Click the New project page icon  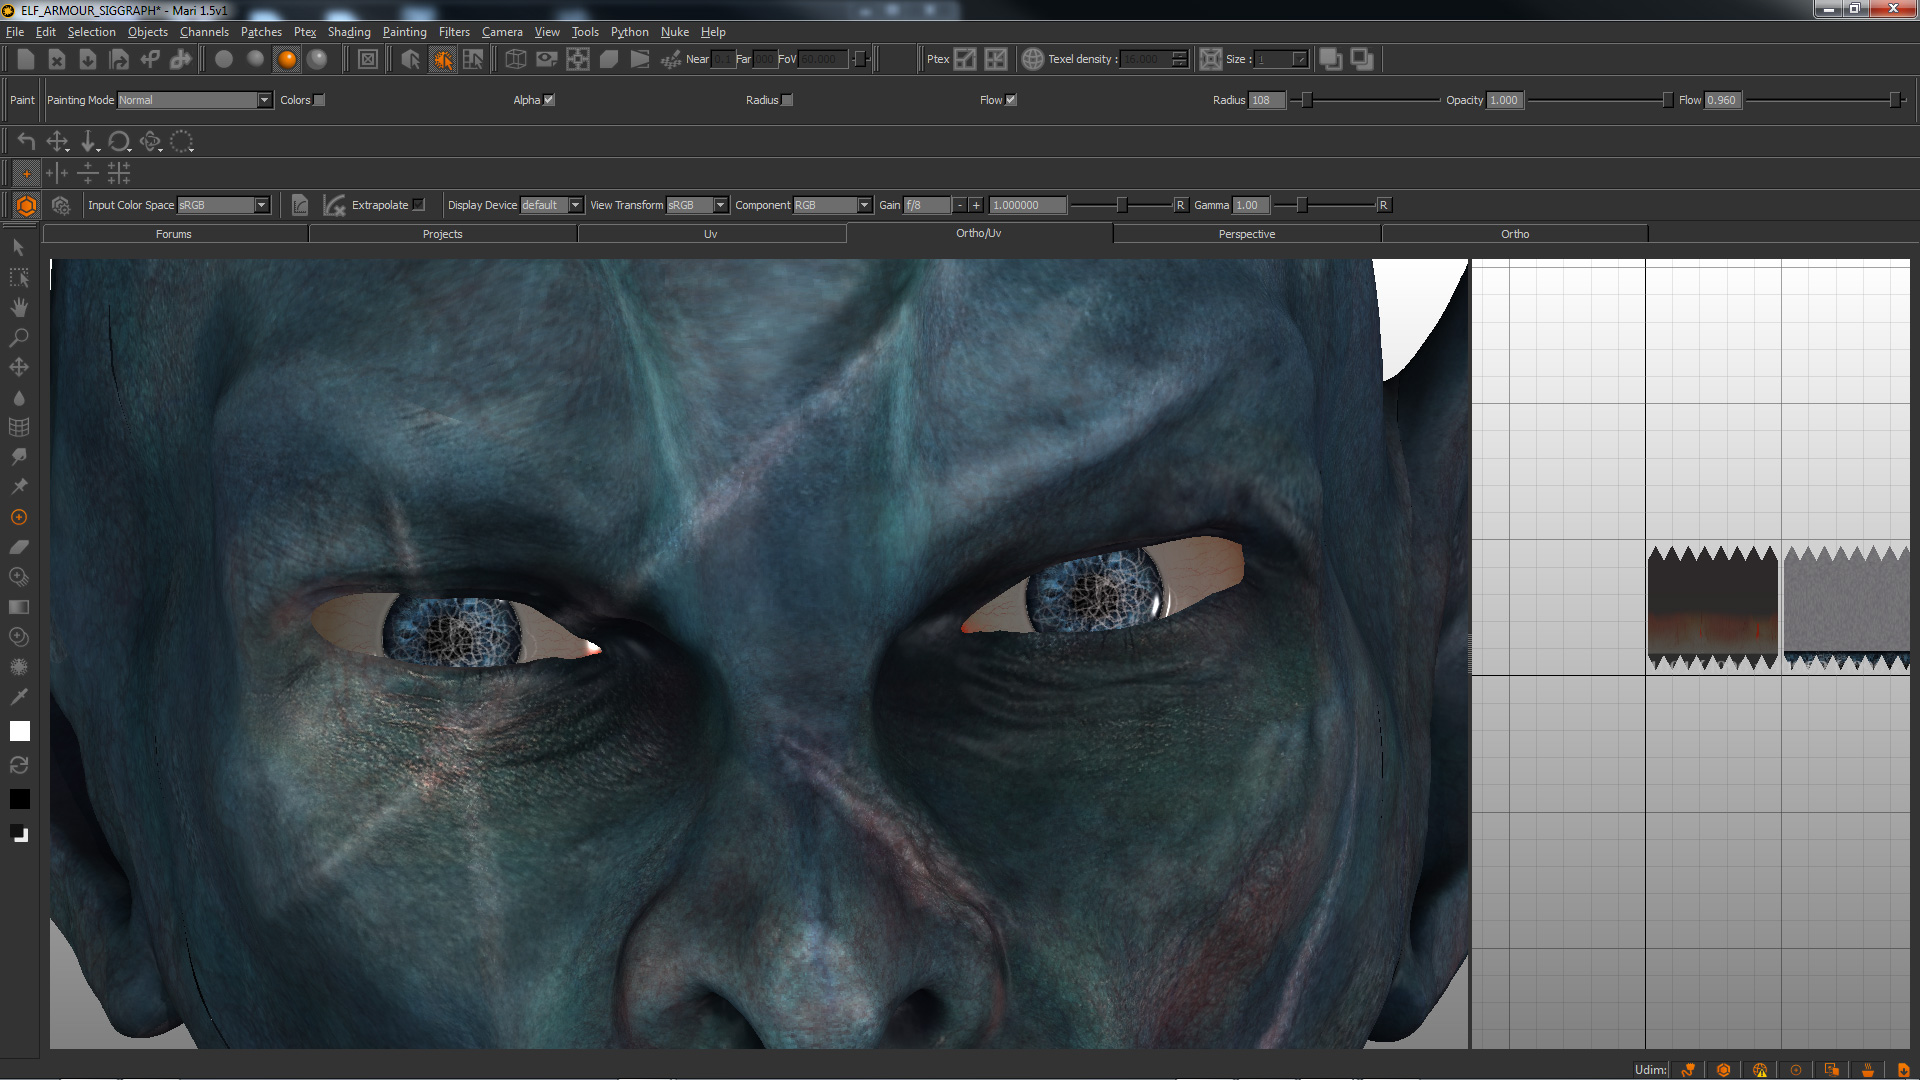26,59
